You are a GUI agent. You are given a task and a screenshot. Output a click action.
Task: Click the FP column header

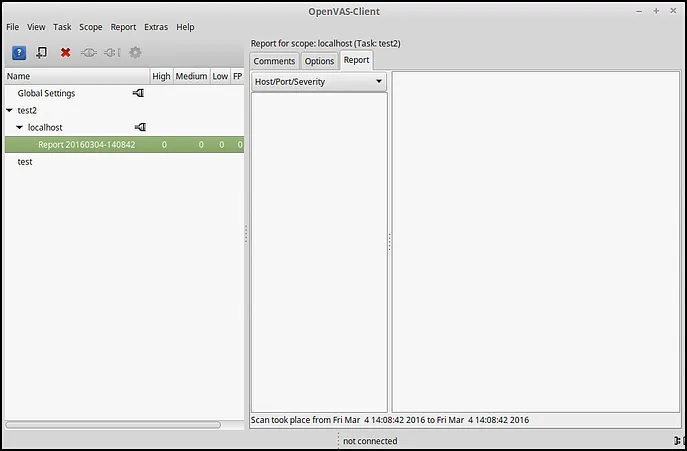pos(237,76)
